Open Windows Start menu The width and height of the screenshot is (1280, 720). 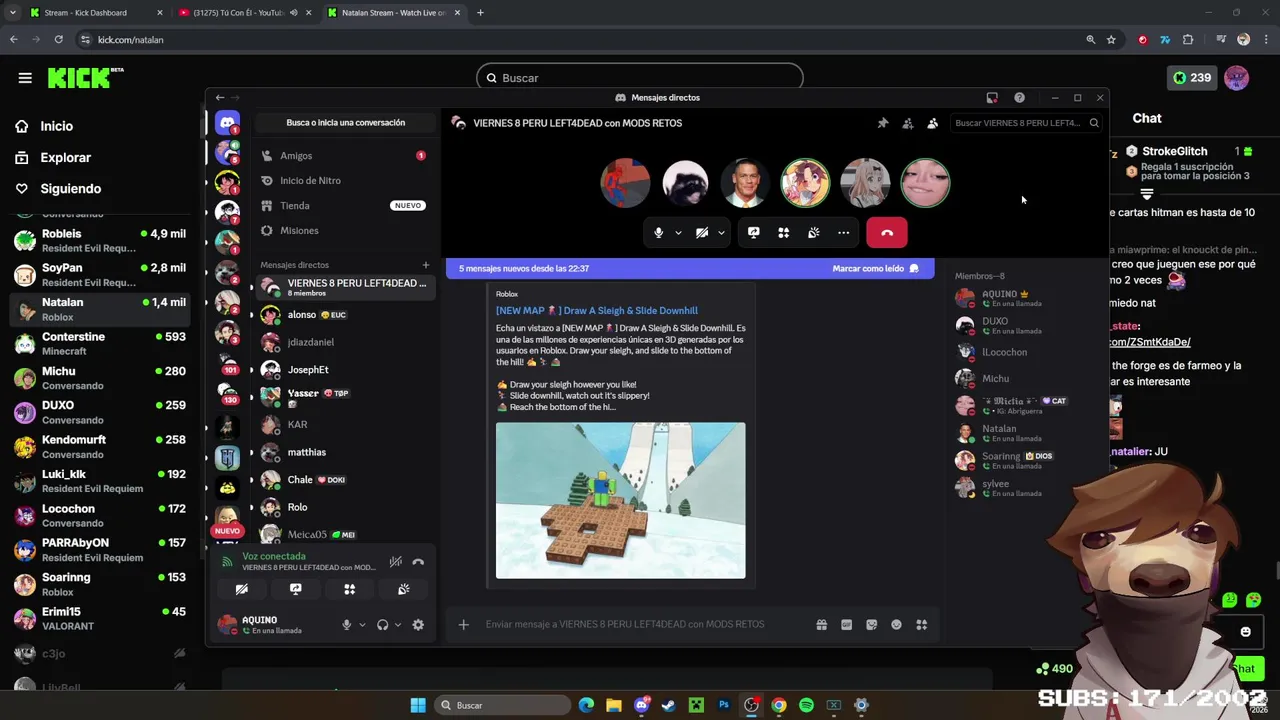tap(418, 706)
